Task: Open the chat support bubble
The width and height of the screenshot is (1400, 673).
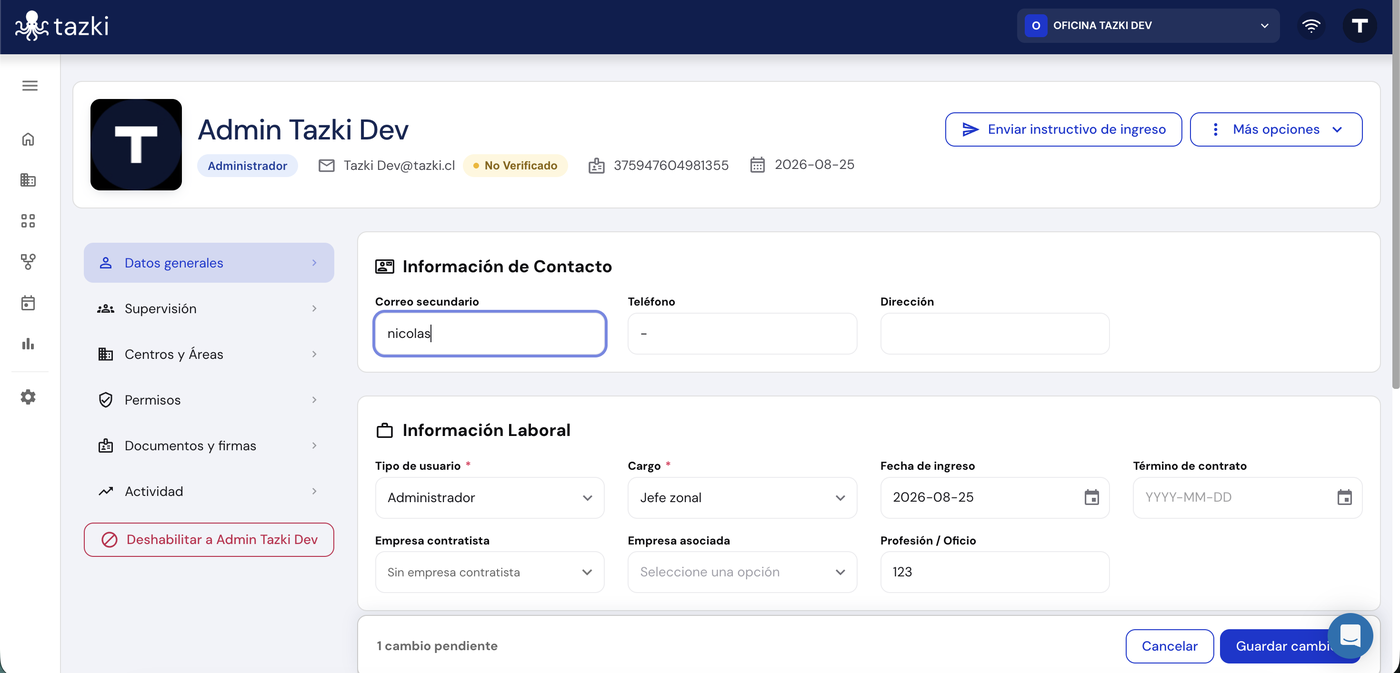Action: (1350, 636)
